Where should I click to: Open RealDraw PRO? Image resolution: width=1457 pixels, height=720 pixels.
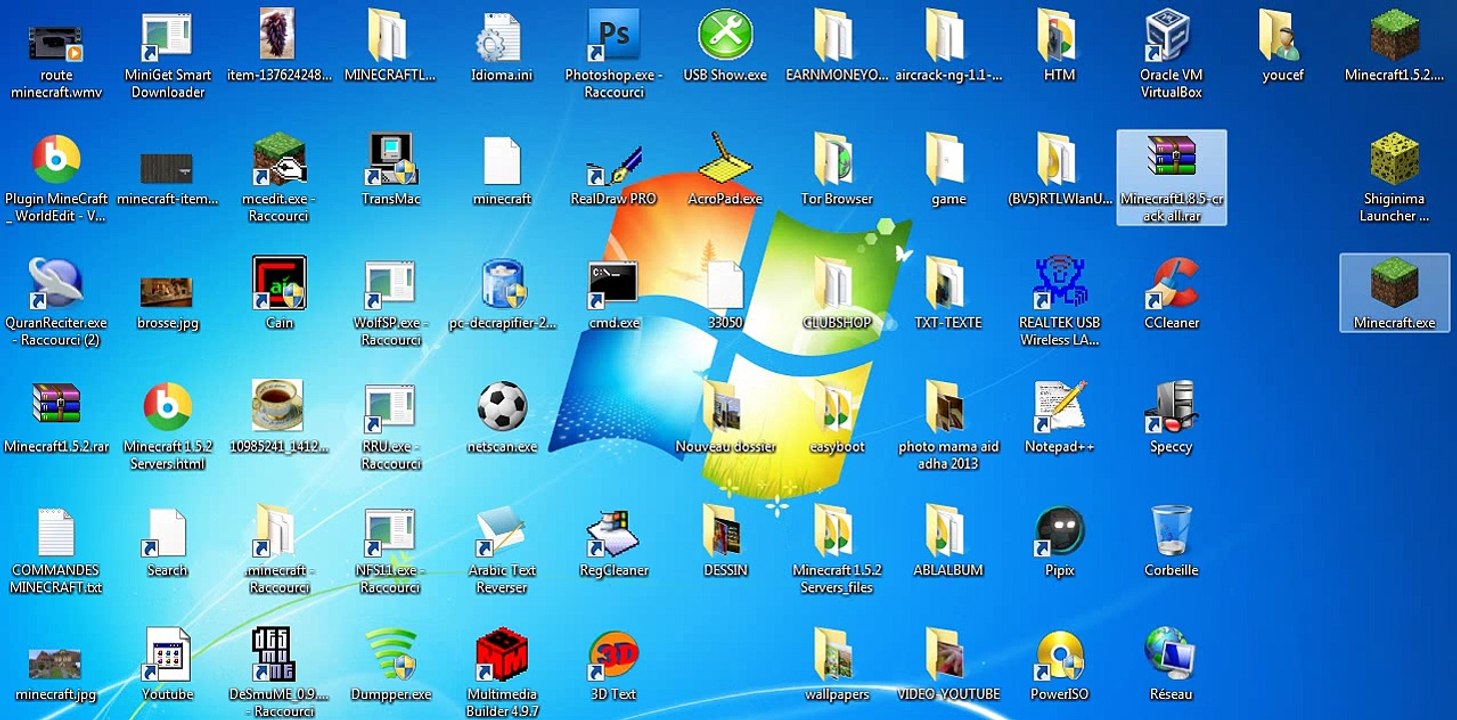tap(613, 164)
